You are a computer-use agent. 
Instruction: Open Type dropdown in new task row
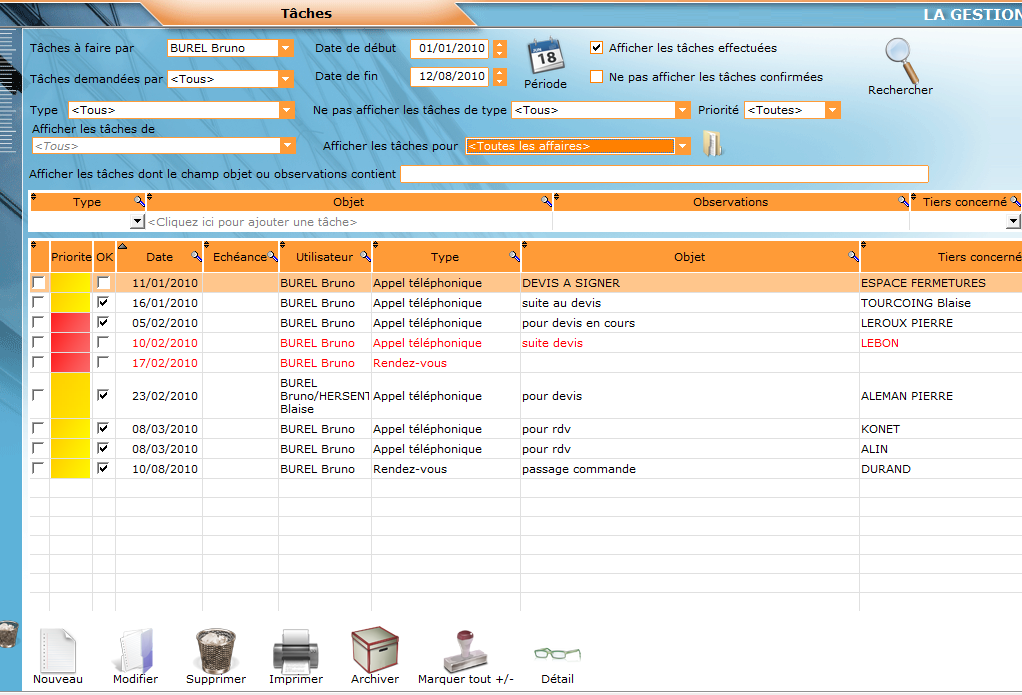point(137,222)
